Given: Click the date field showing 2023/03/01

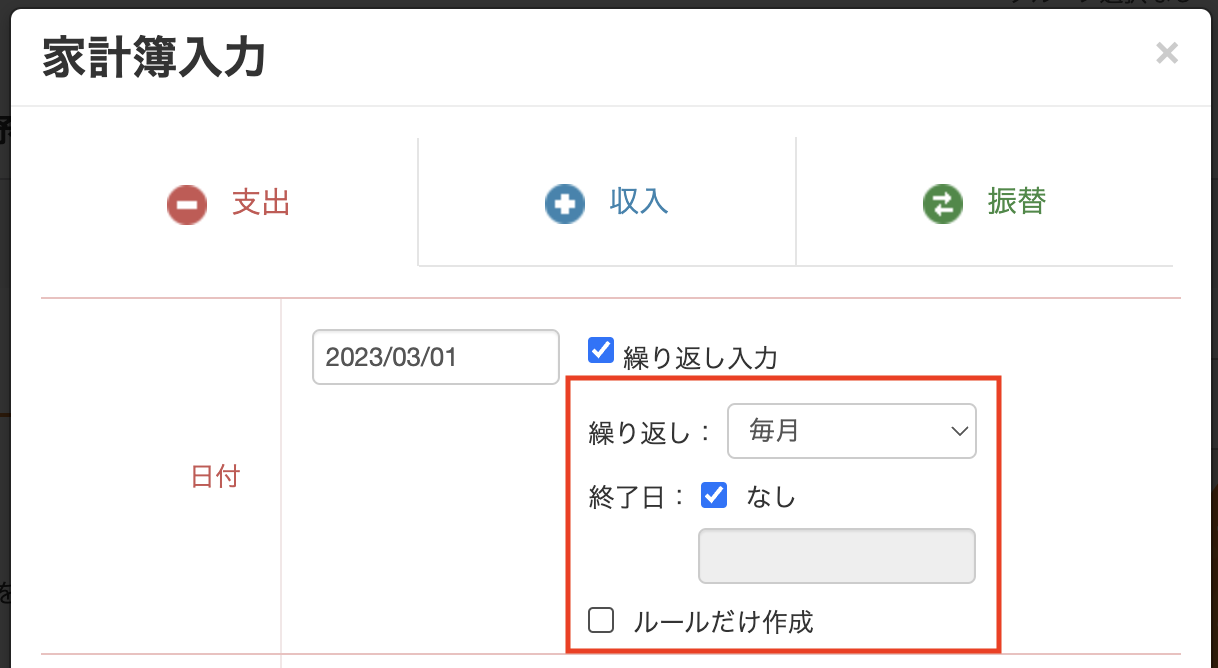Looking at the screenshot, I should click(436, 357).
